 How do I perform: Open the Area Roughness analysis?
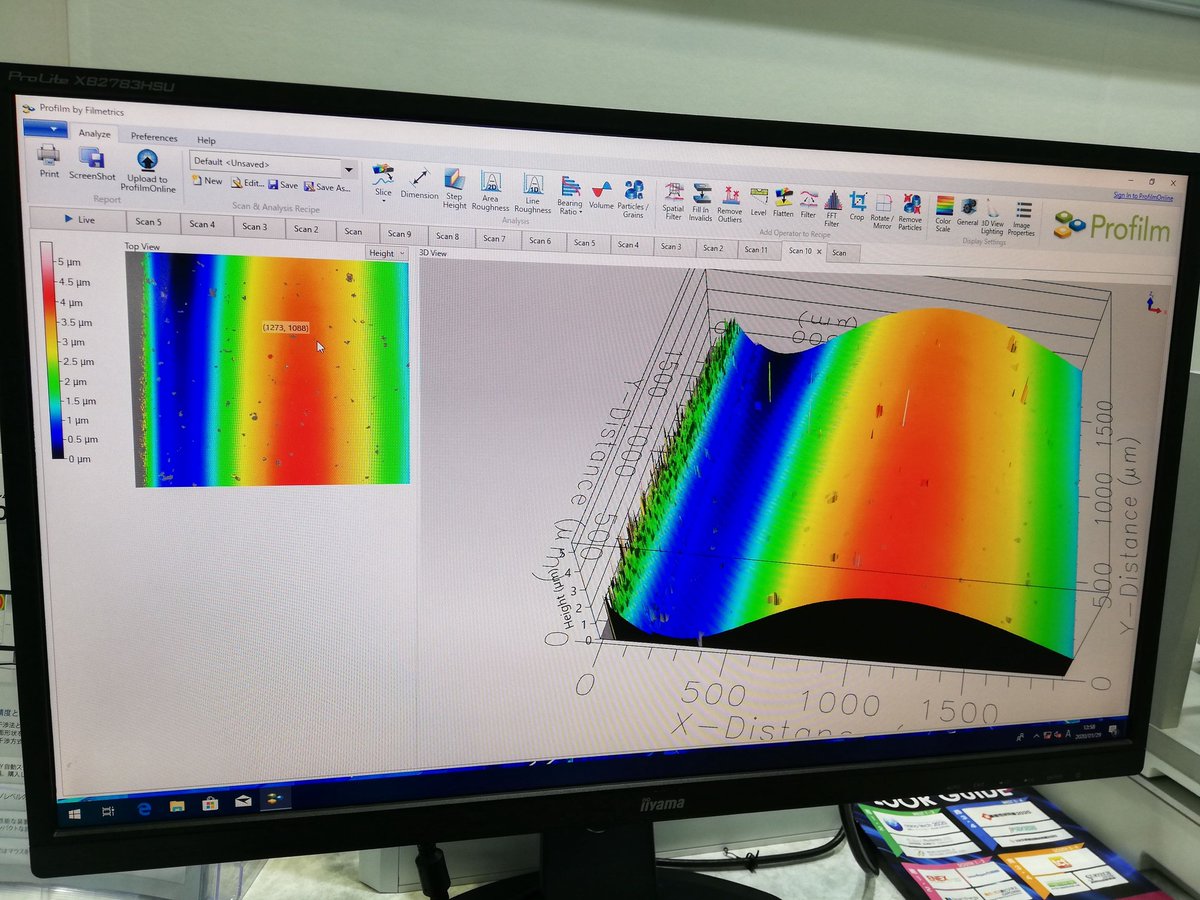[490, 192]
